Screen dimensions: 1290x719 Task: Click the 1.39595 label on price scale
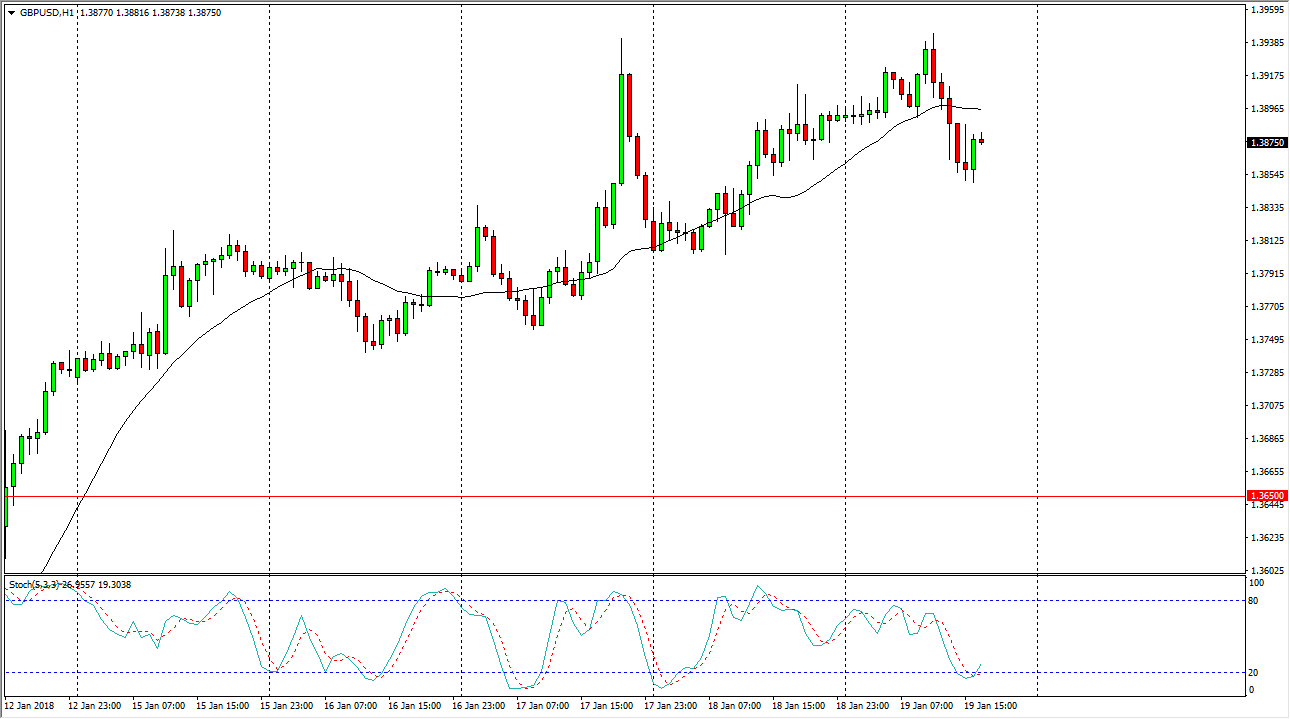[1267, 10]
